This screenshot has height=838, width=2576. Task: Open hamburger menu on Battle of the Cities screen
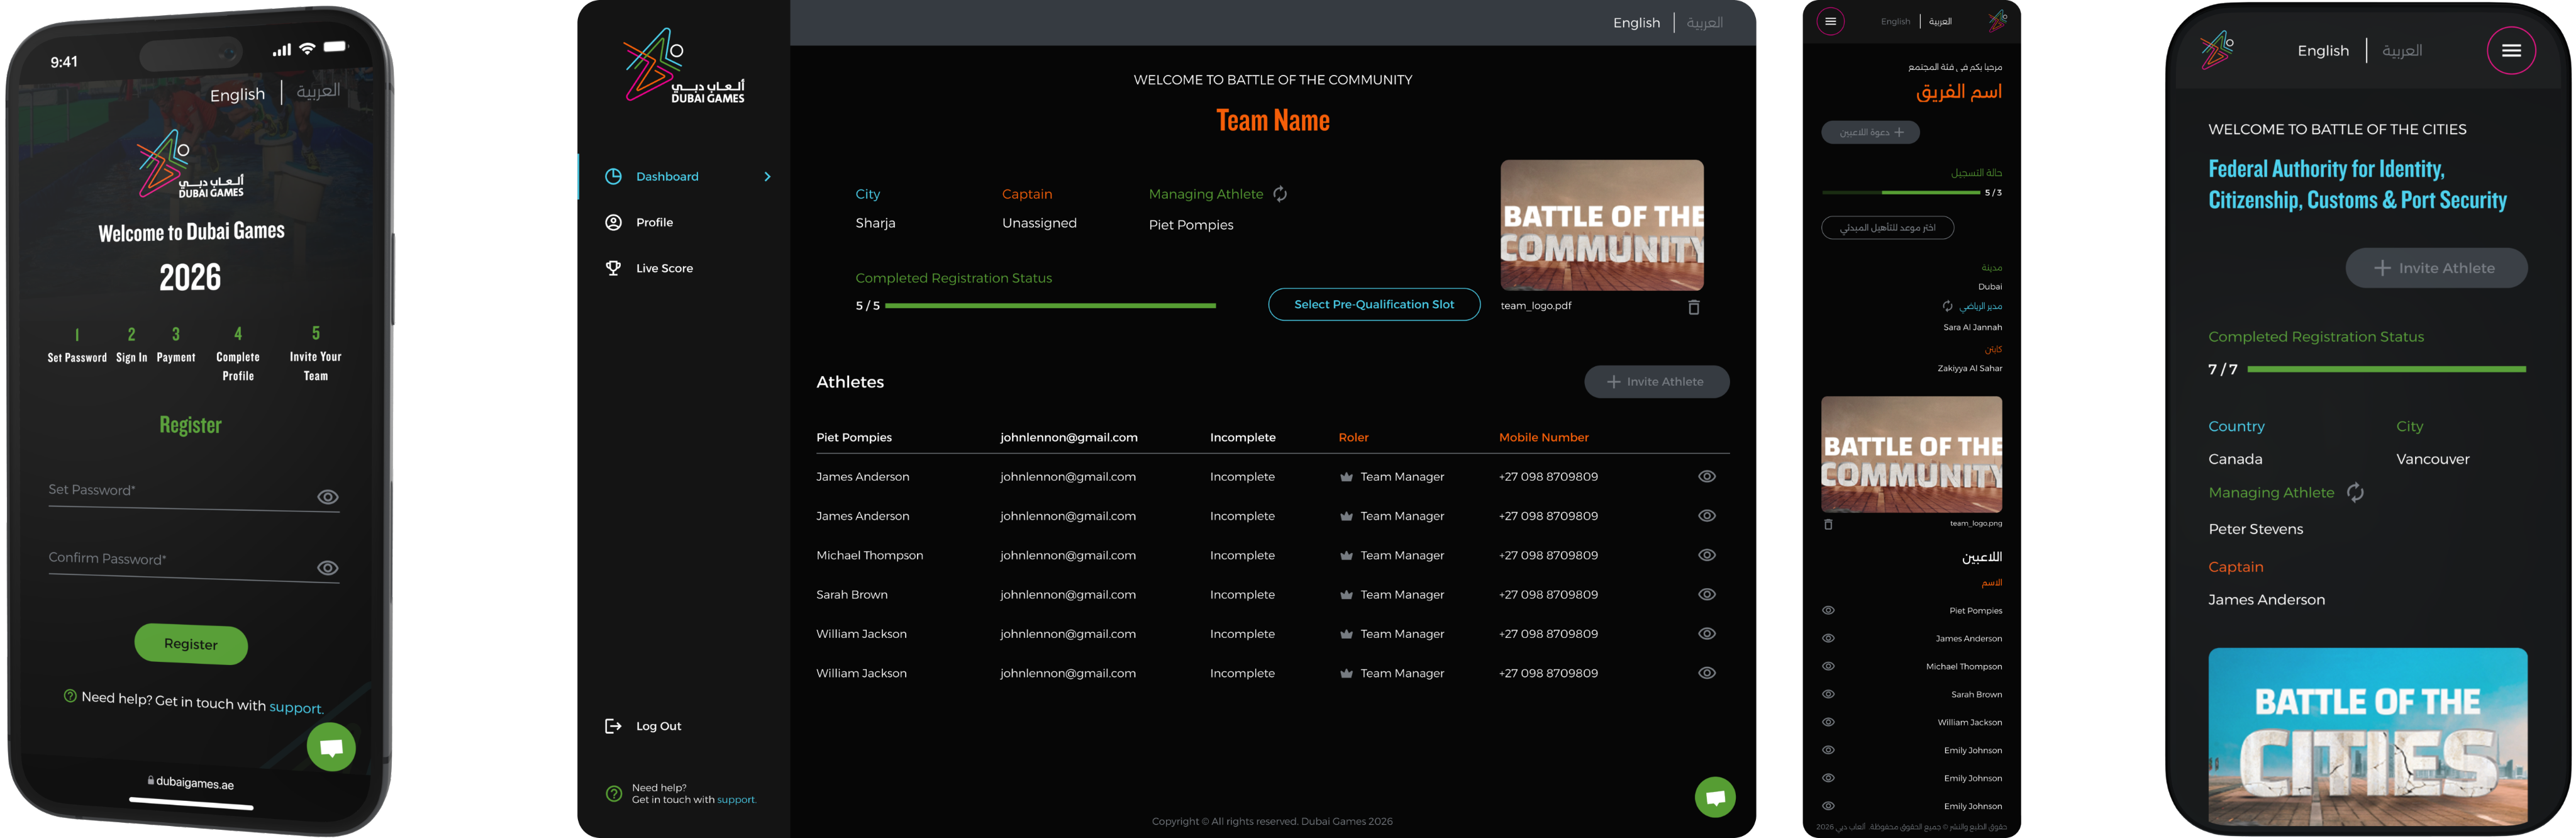(x=2511, y=51)
